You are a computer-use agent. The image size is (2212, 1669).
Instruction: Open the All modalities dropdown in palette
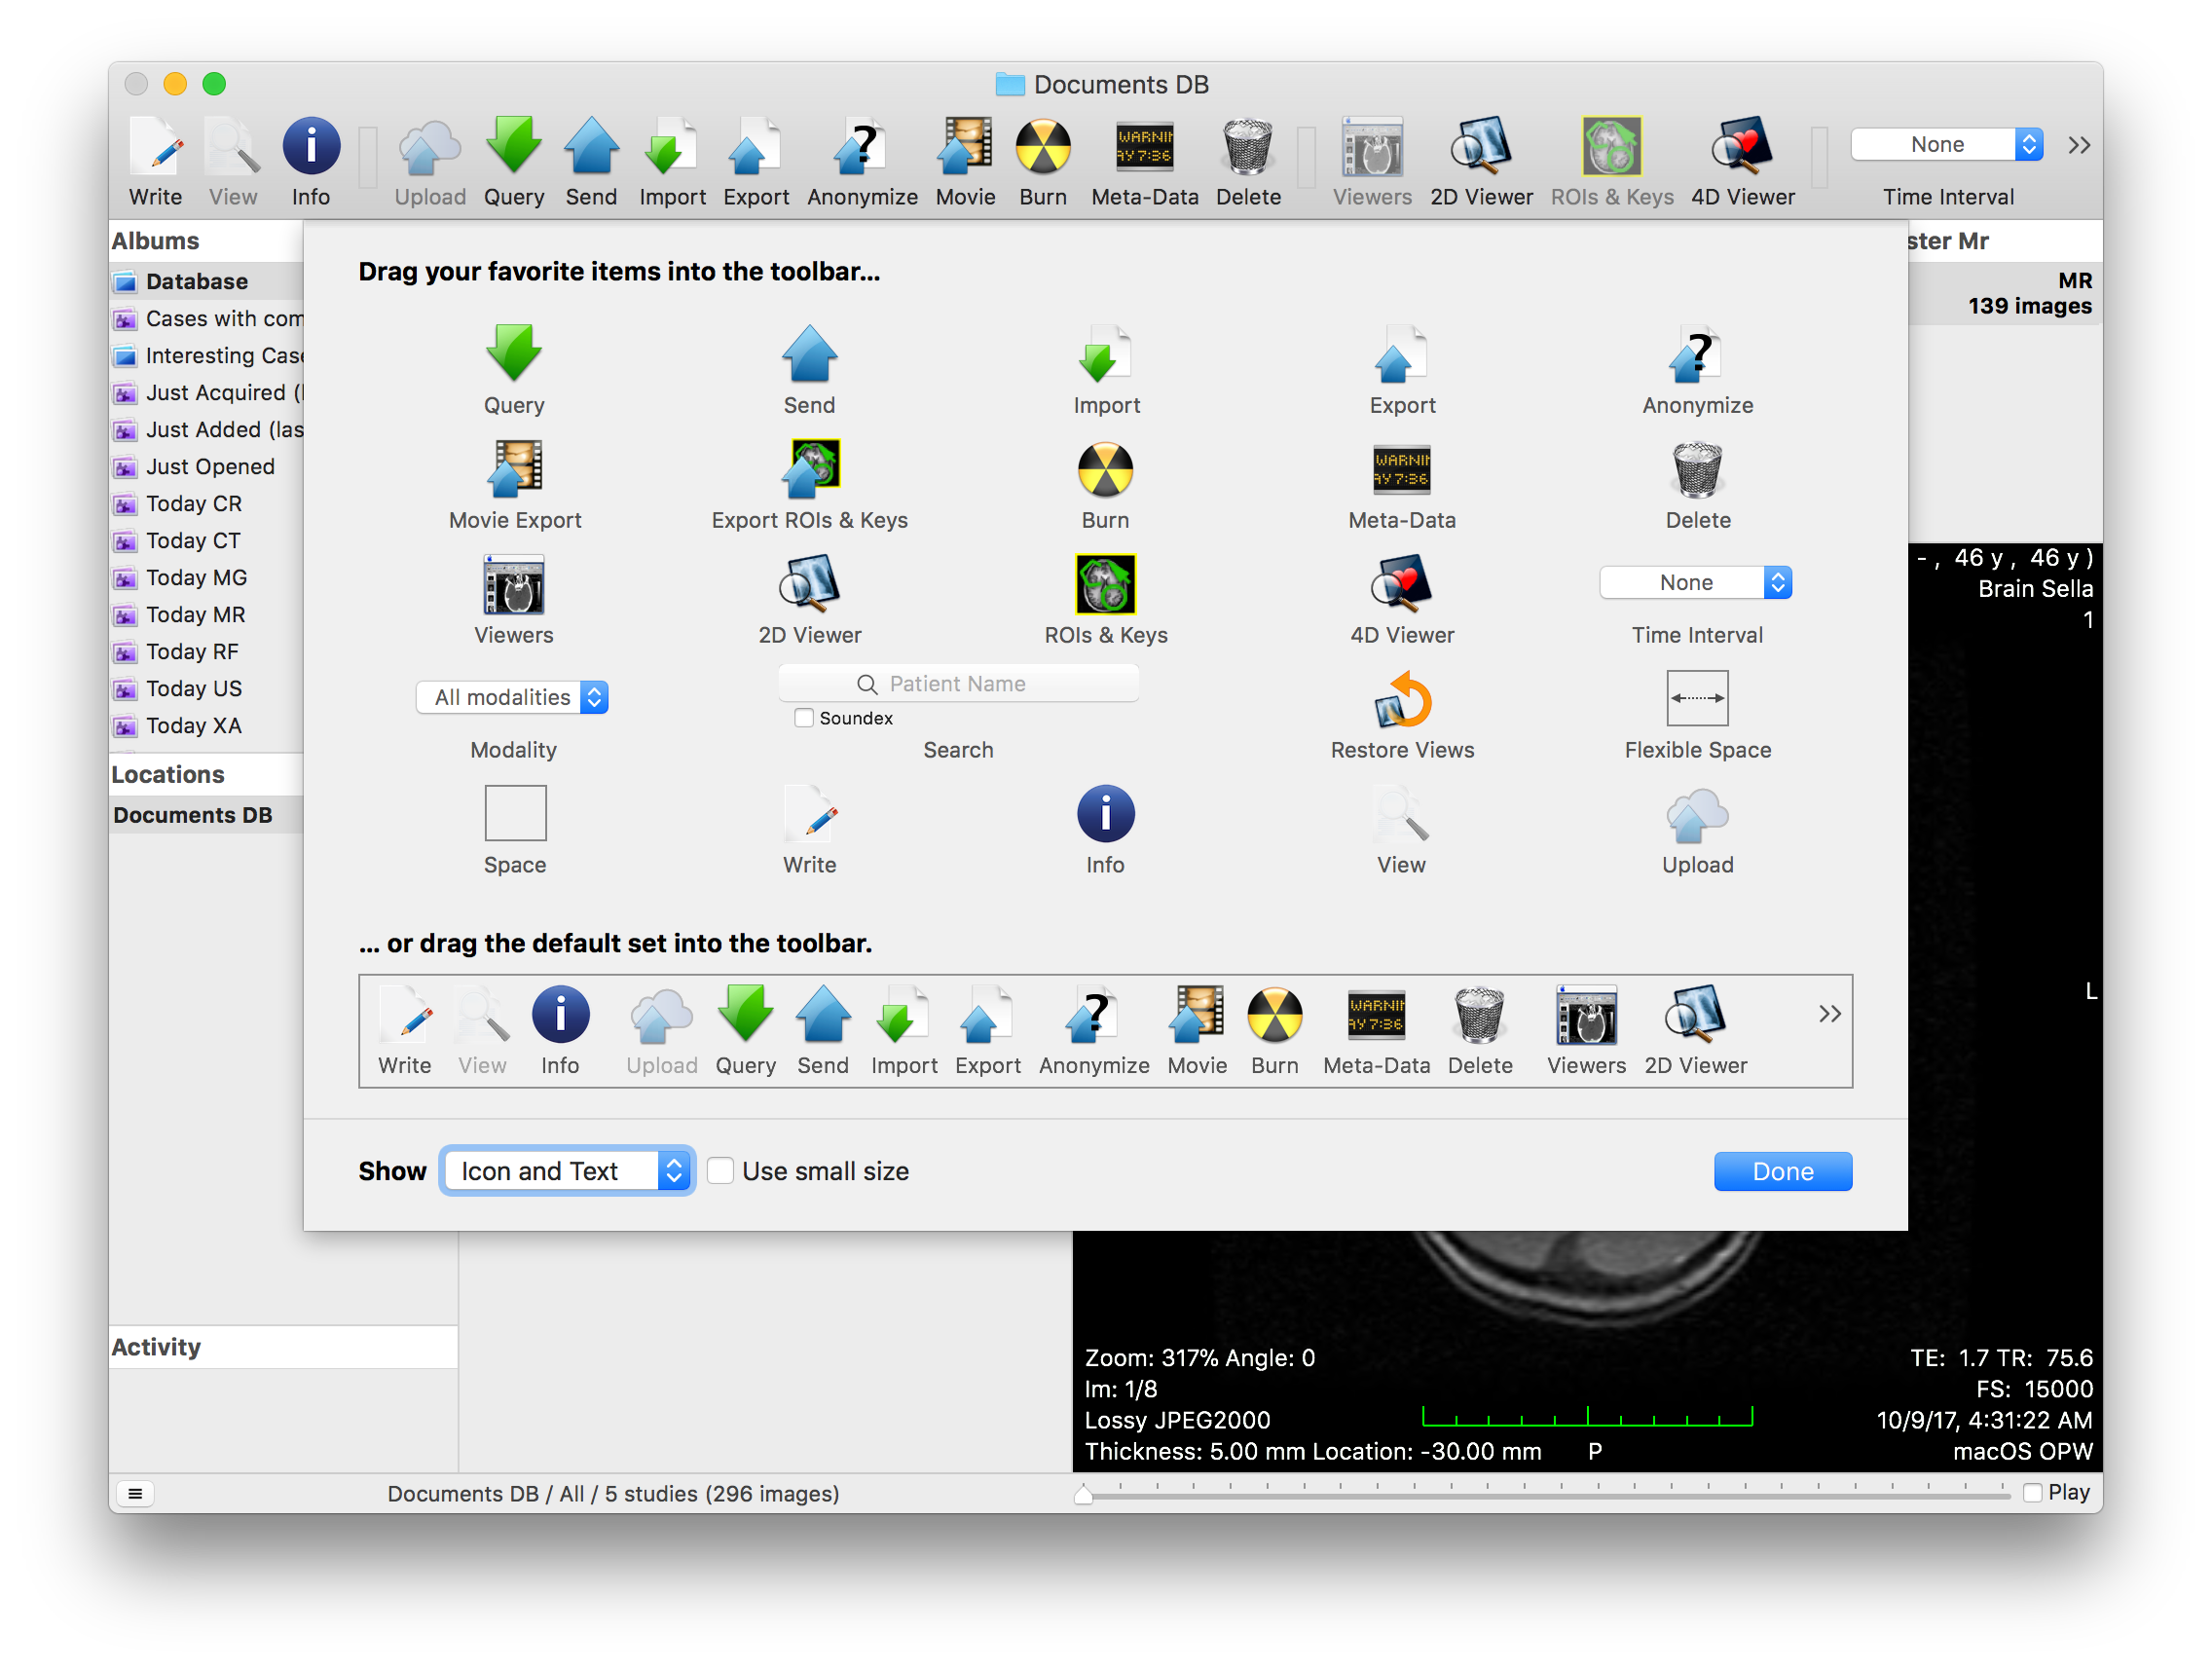point(512,697)
